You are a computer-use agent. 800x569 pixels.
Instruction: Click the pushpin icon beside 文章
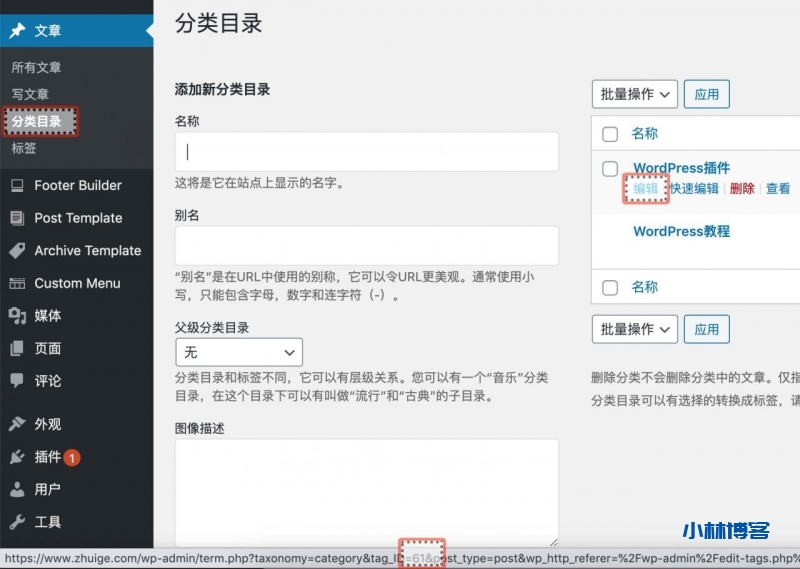coord(17,31)
